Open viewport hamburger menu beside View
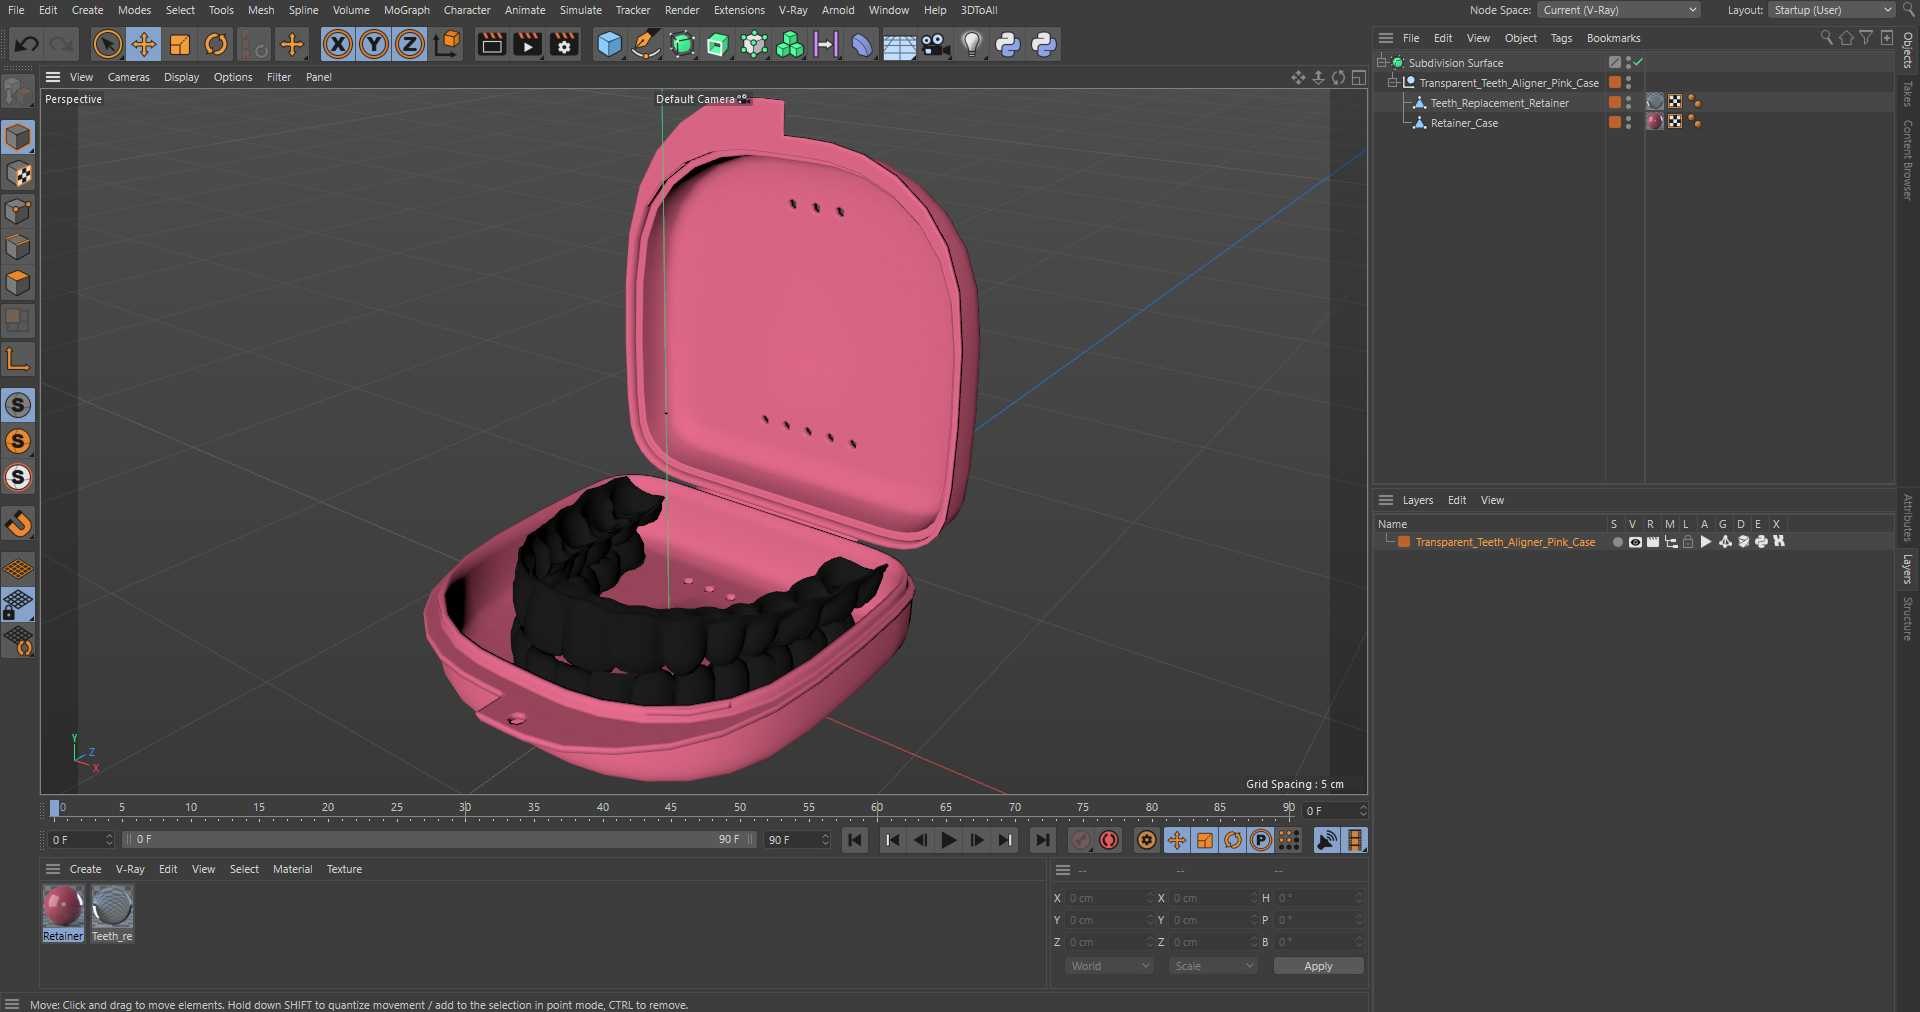This screenshot has height=1012, width=1920. pyautogui.click(x=53, y=77)
